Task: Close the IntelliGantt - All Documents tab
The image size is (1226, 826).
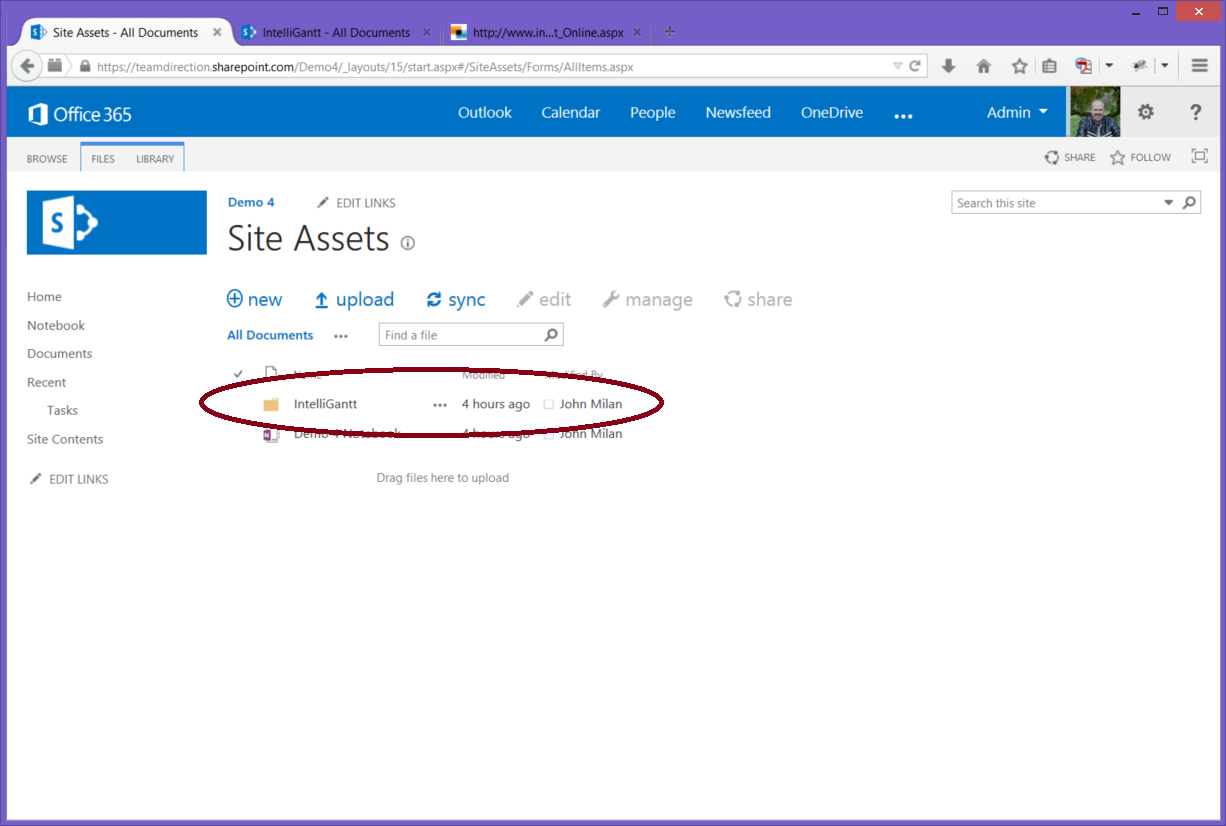Action: pyautogui.click(x=427, y=32)
